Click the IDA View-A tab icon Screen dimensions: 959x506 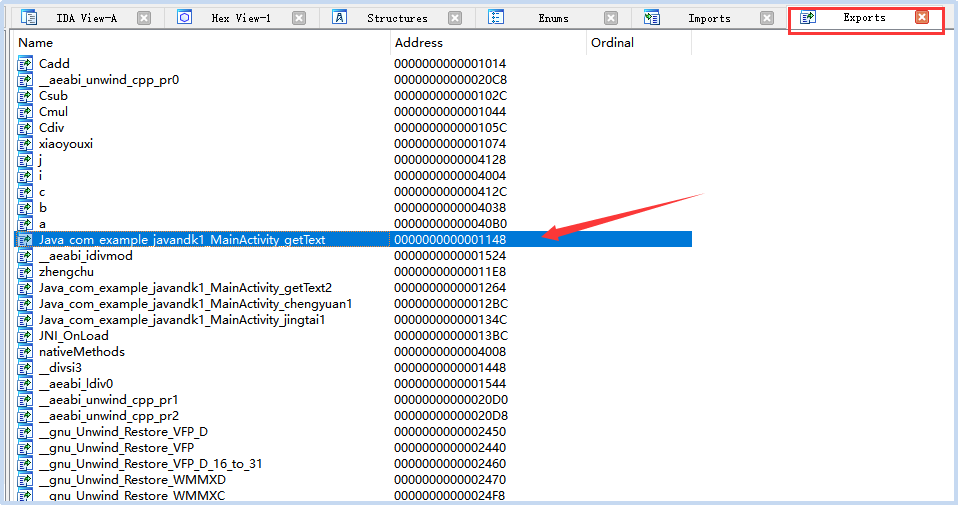point(29,18)
